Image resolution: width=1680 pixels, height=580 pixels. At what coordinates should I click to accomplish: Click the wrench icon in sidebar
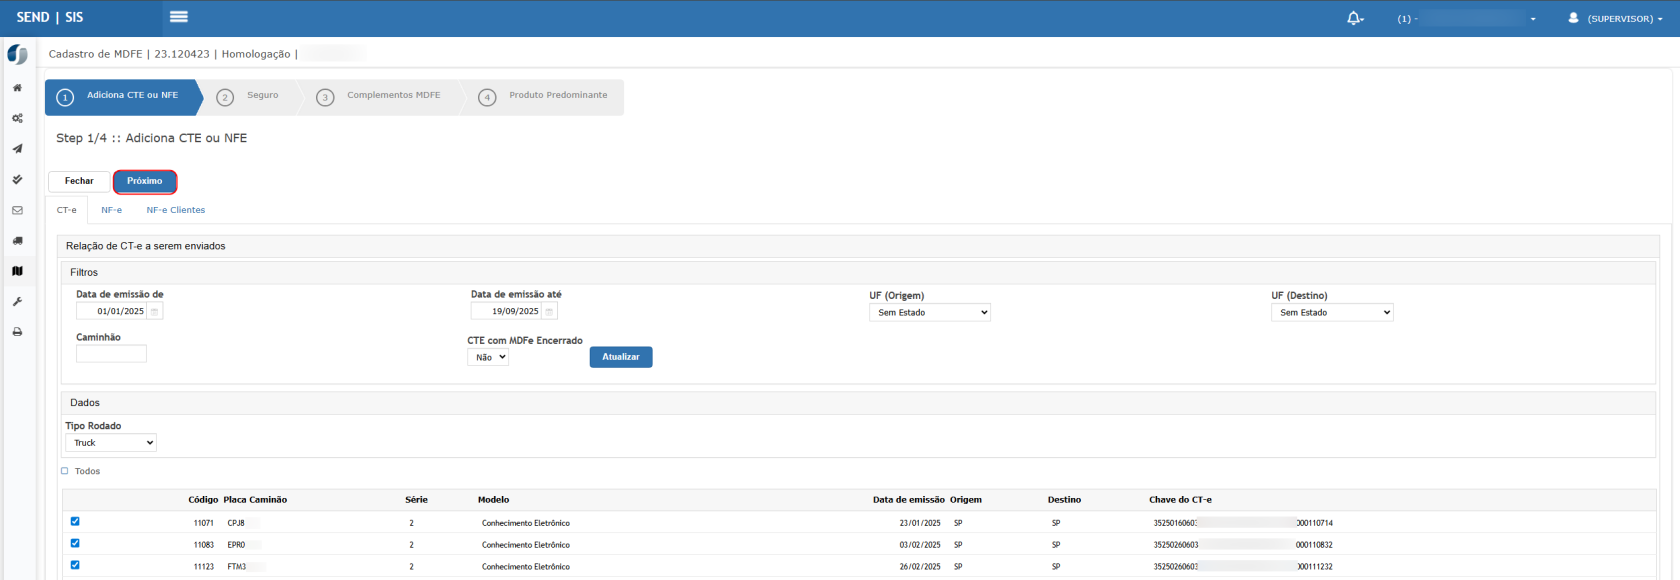(x=17, y=302)
